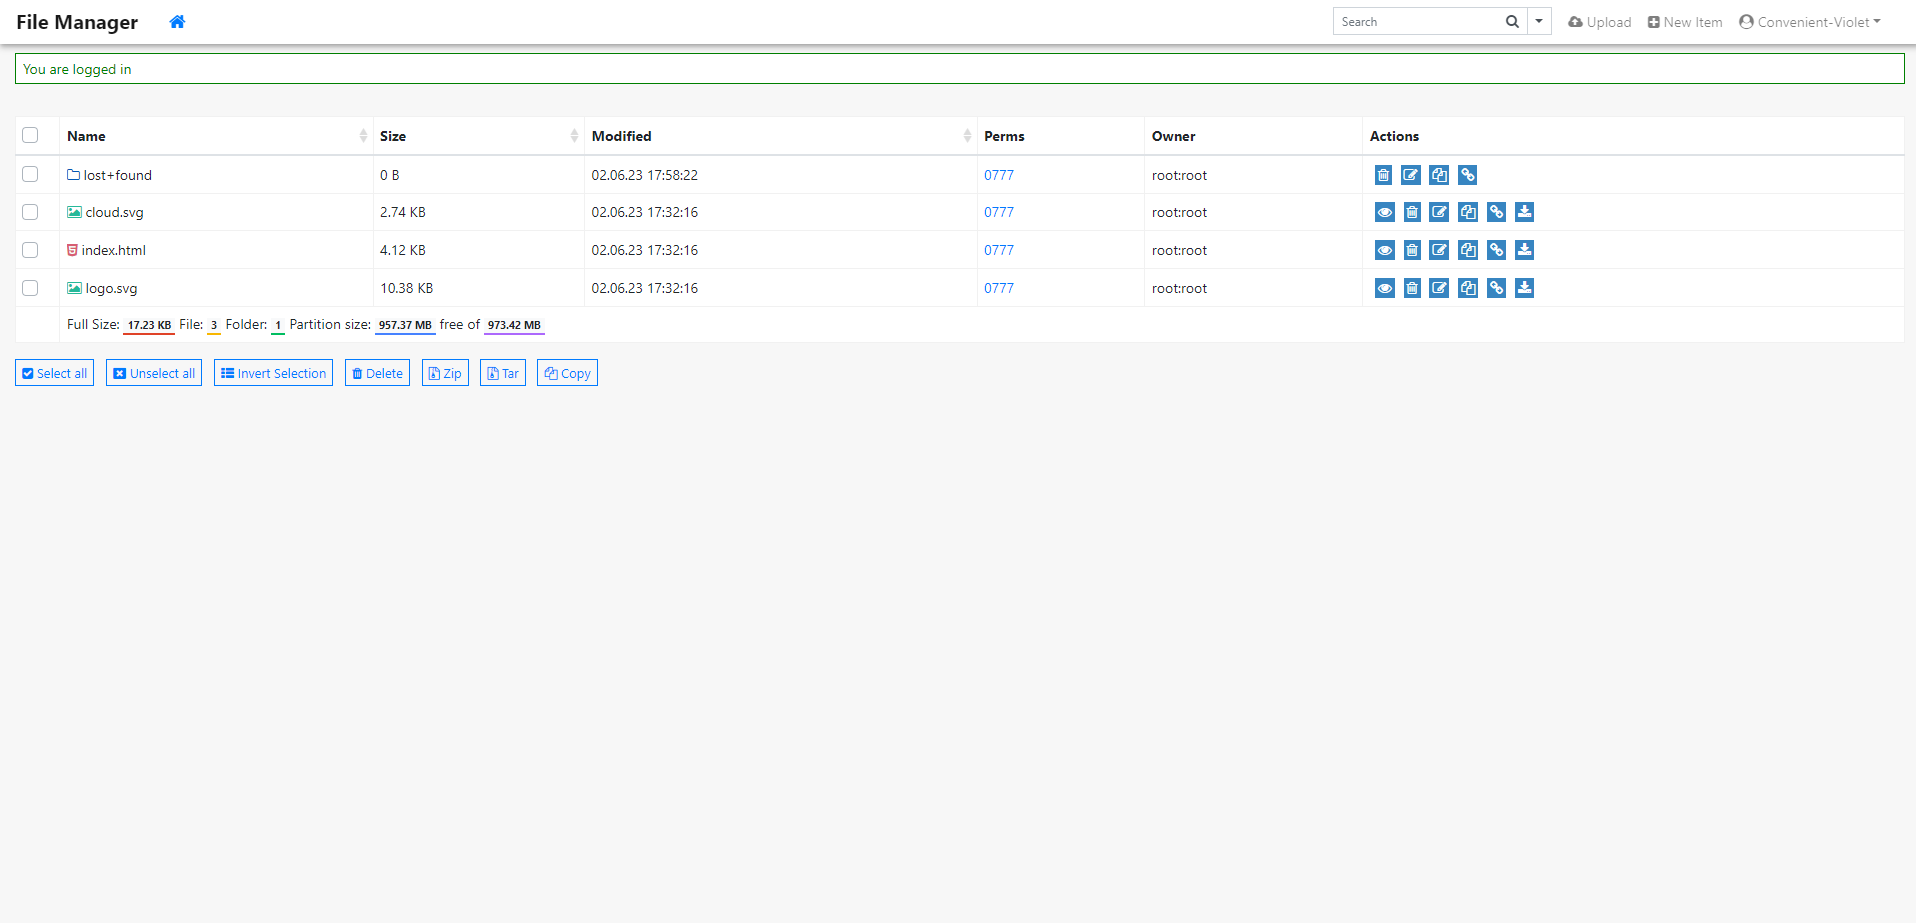The width and height of the screenshot is (1916, 923).
Task: Download the index.html file
Action: 1525,250
